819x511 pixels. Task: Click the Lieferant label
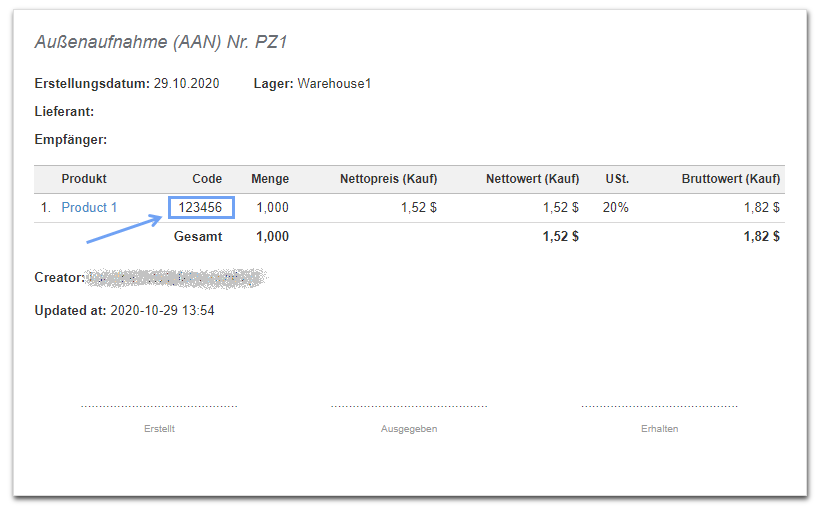coord(64,111)
